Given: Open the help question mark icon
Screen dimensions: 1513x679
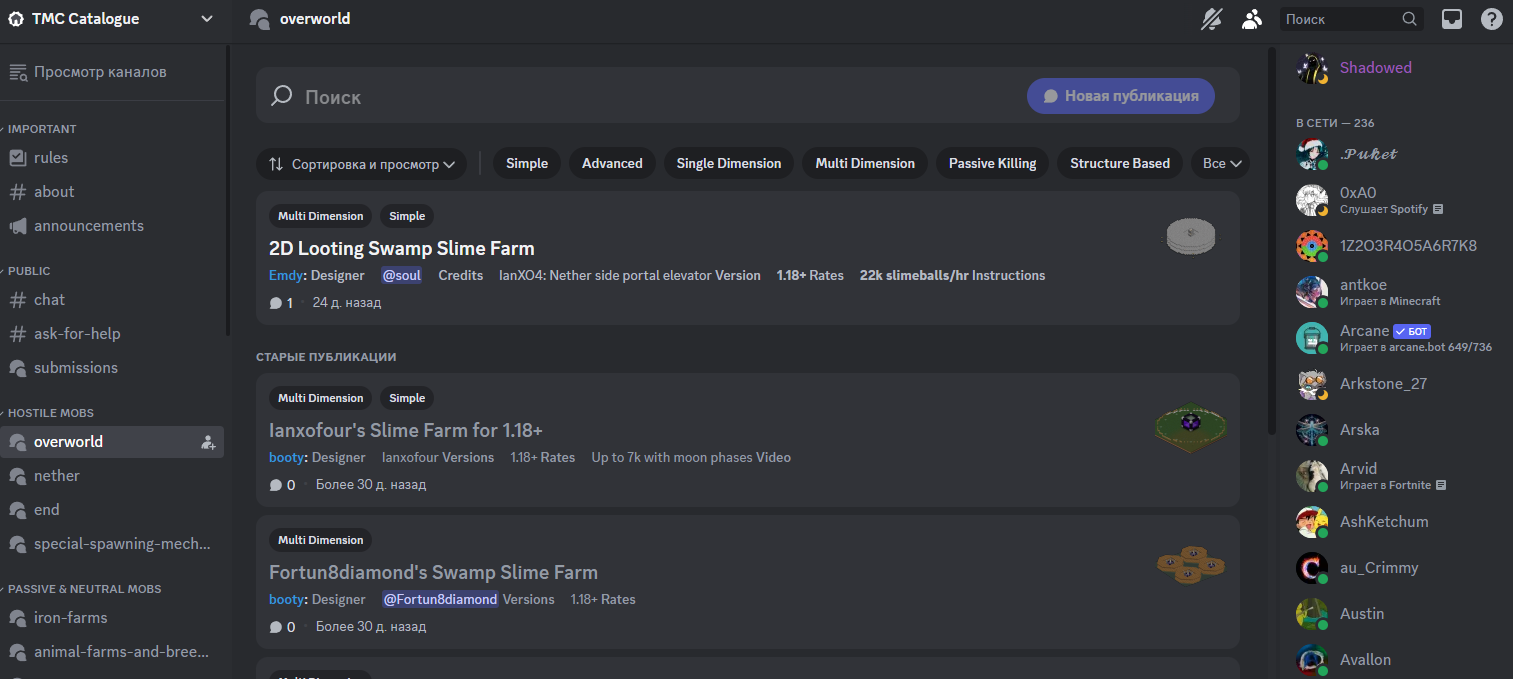Looking at the screenshot, I should click(x=1492, y=19).
